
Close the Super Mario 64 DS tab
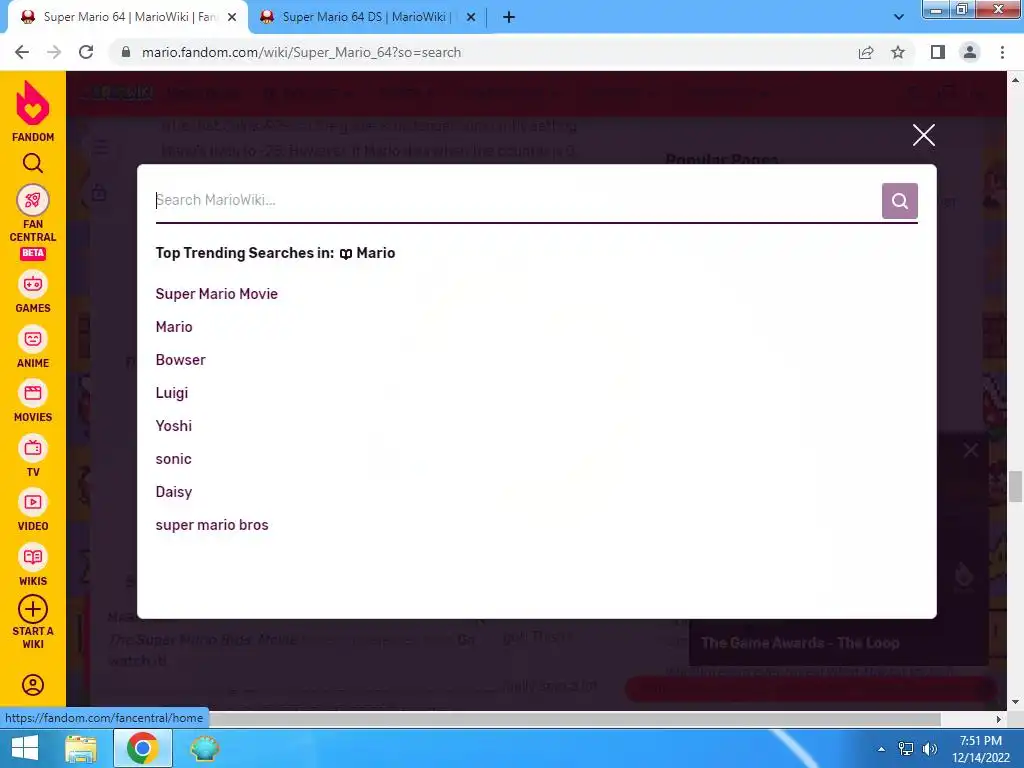(x=471, y=17)
